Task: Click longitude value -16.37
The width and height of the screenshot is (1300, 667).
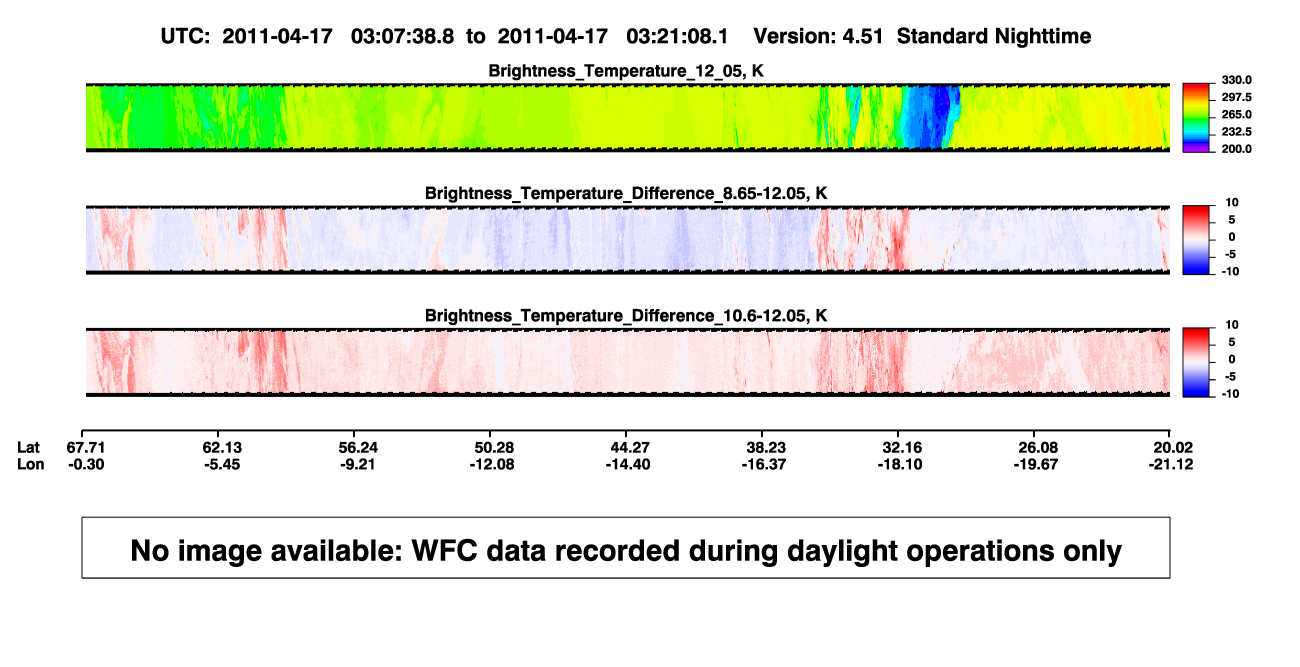Action: (x=763, y=464)
